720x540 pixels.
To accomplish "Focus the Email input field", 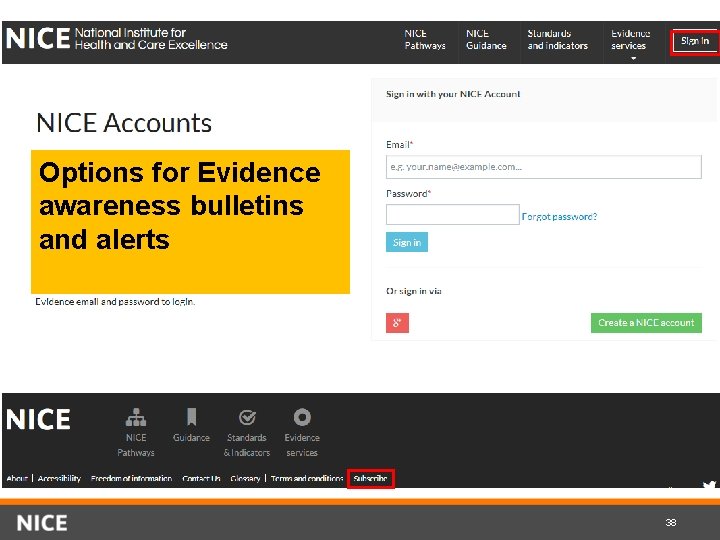I will 544,167.
